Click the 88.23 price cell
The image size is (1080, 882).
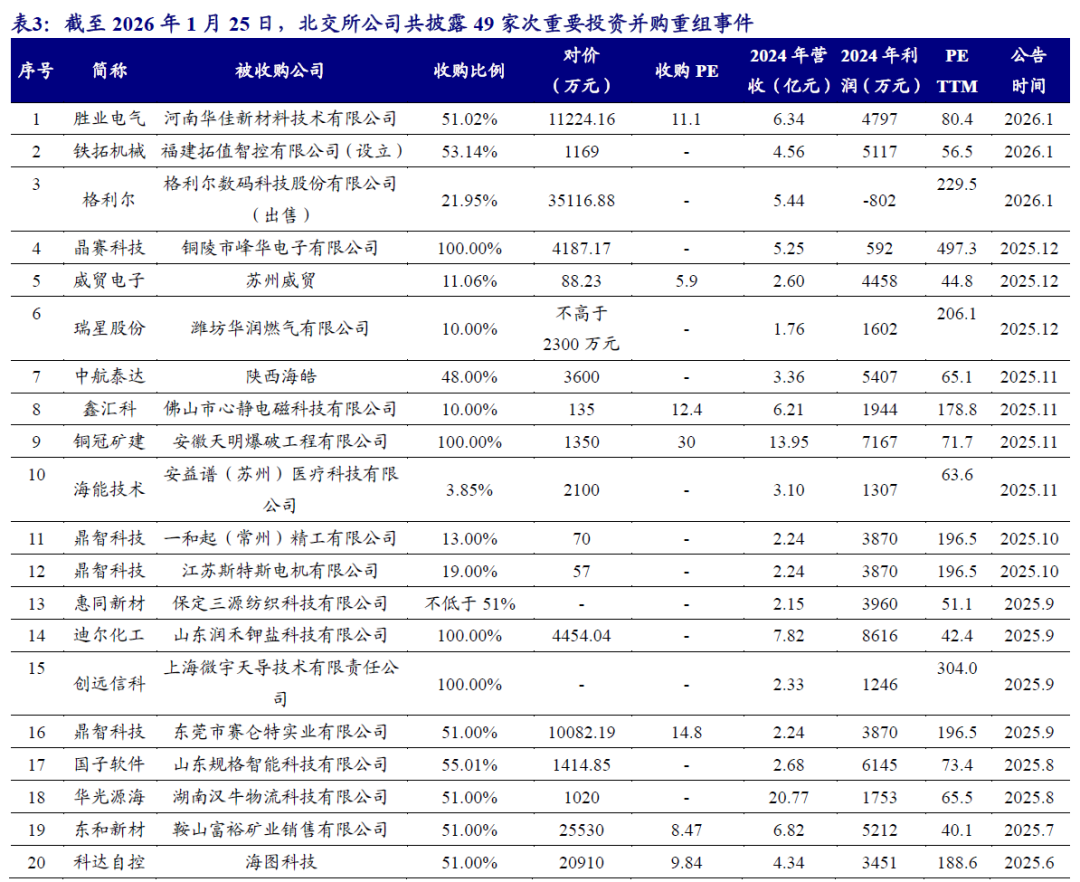click(581, 281)
